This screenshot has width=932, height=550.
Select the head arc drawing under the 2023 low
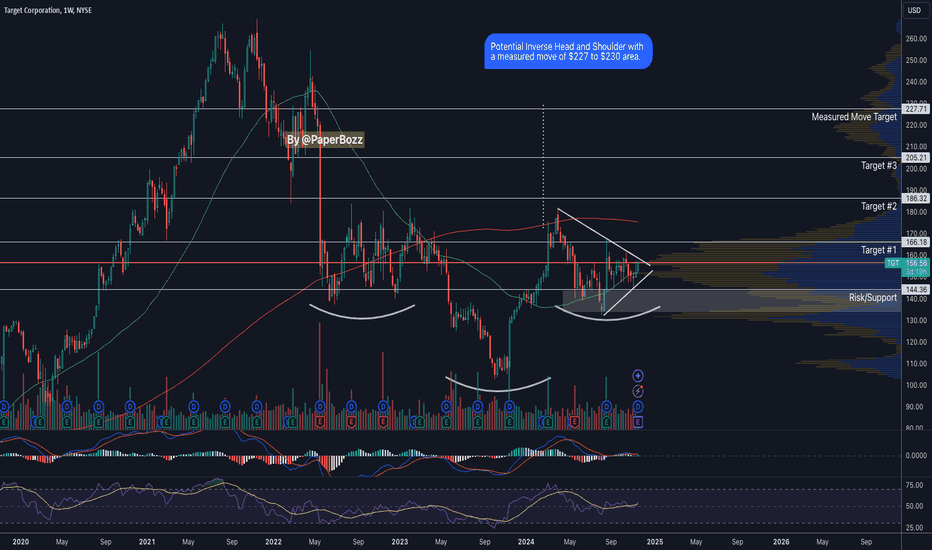[498, 389]
